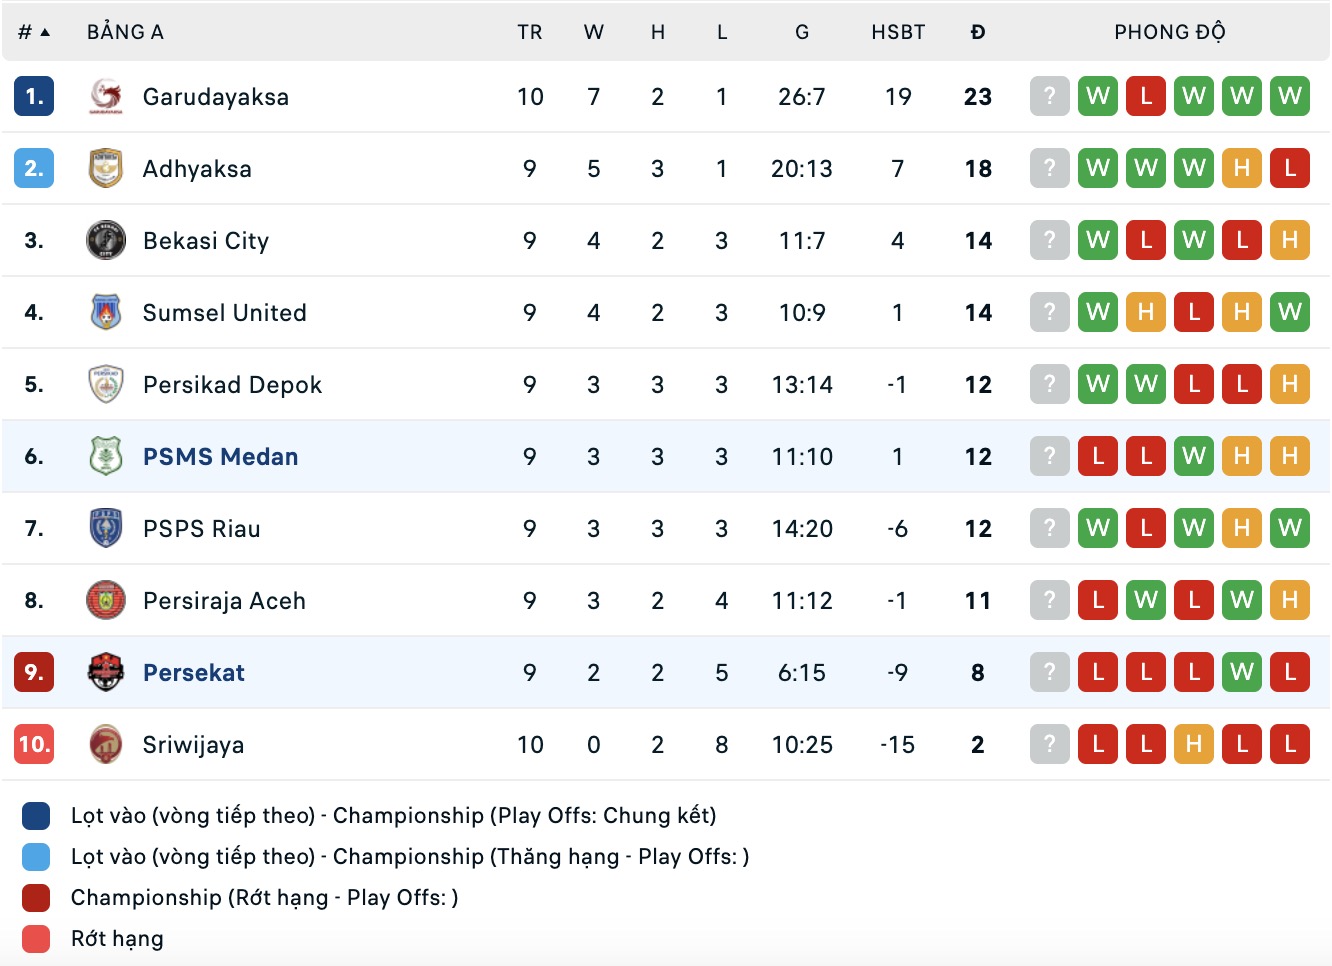Click the Adhyaksa team crest
The height and width of the screenshot is (966, 1332).
106,169
